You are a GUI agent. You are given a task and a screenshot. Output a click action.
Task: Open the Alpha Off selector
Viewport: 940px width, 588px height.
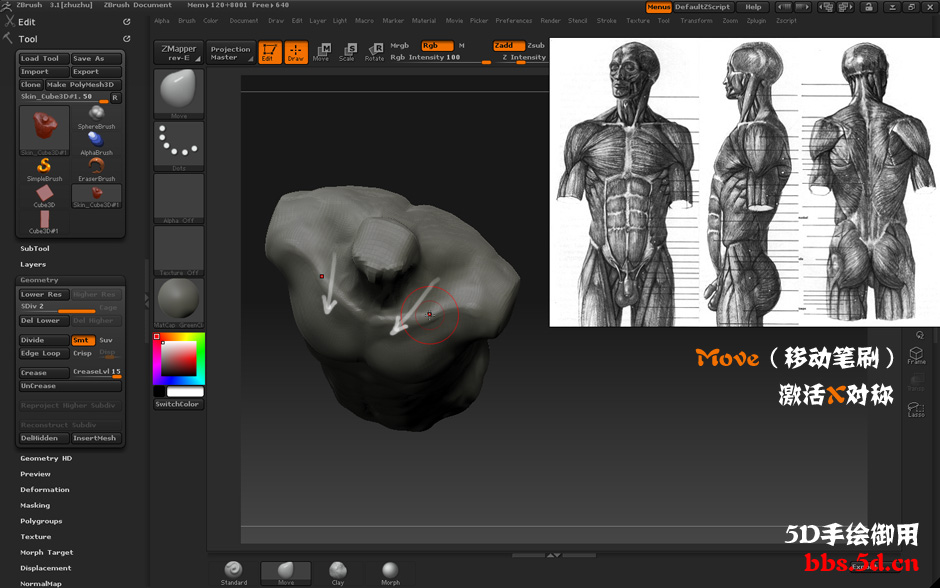179,199
